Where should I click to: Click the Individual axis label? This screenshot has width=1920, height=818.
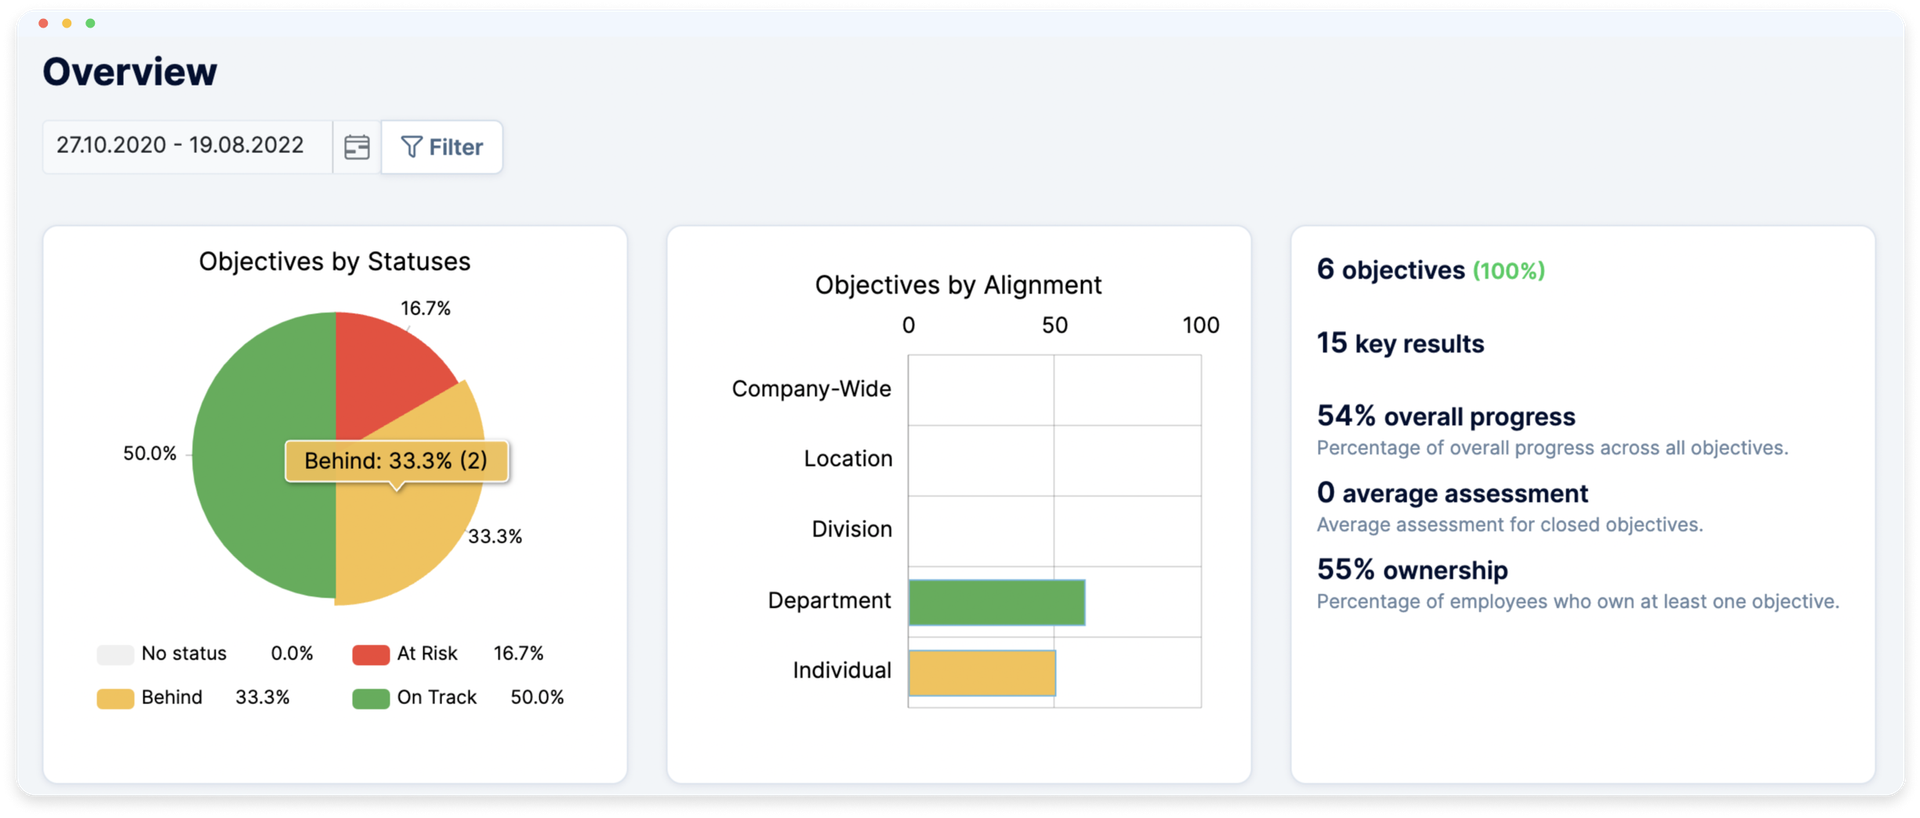coord(842,670)
